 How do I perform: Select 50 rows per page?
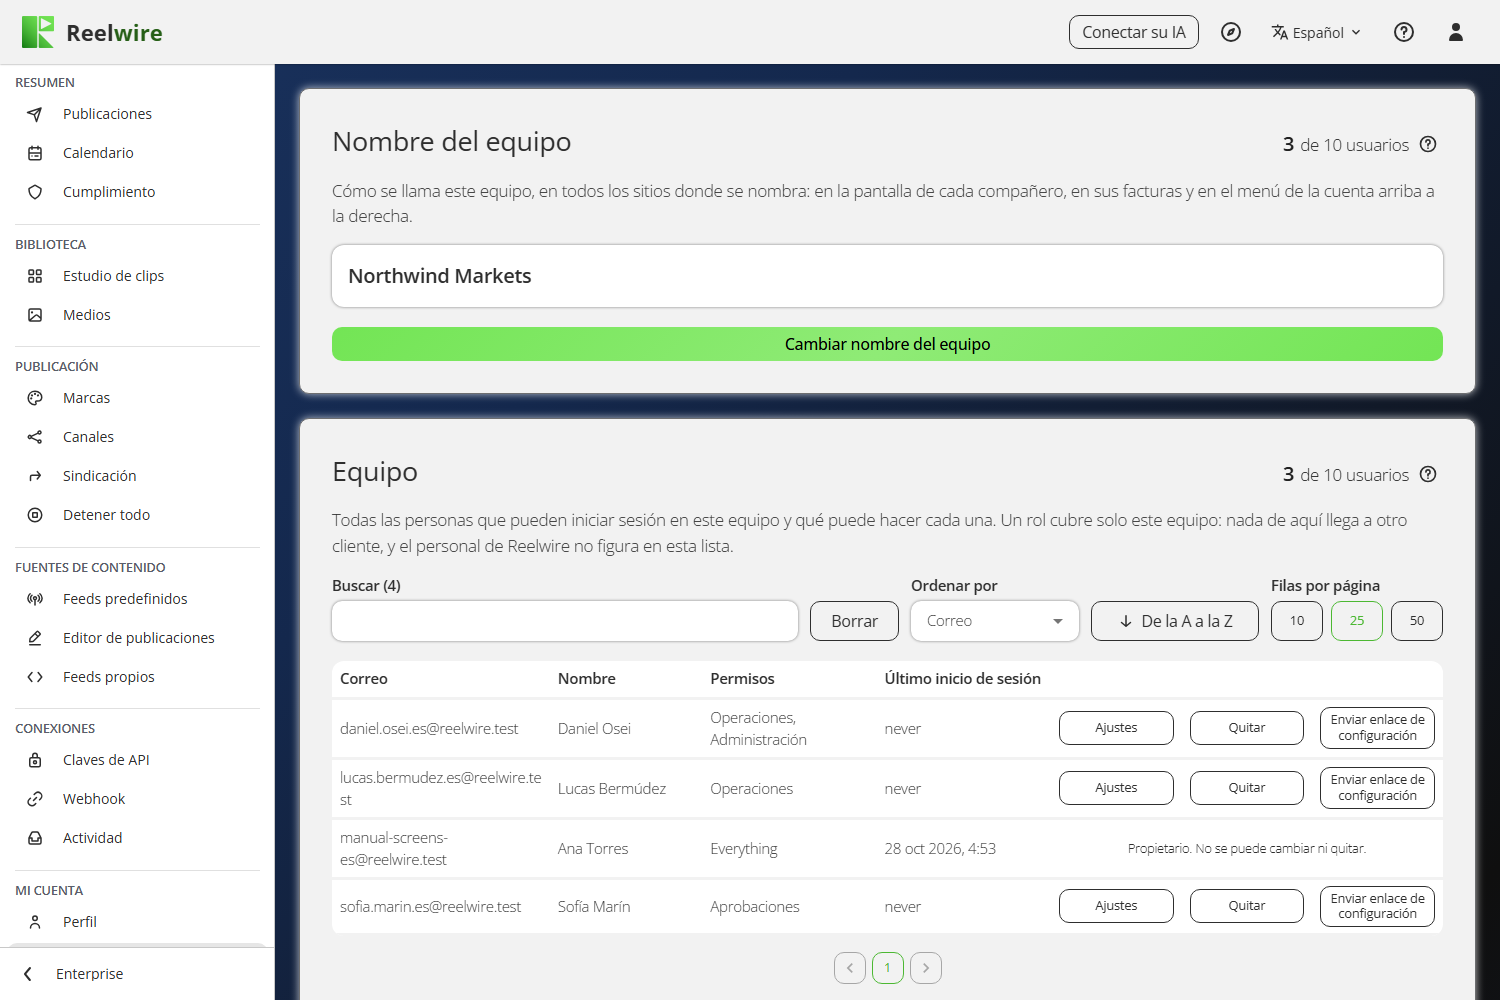pos(1417,621)
